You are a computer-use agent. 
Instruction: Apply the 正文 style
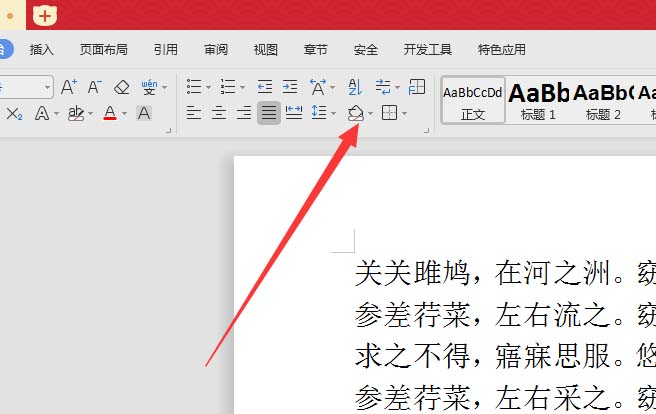(473, 100)
